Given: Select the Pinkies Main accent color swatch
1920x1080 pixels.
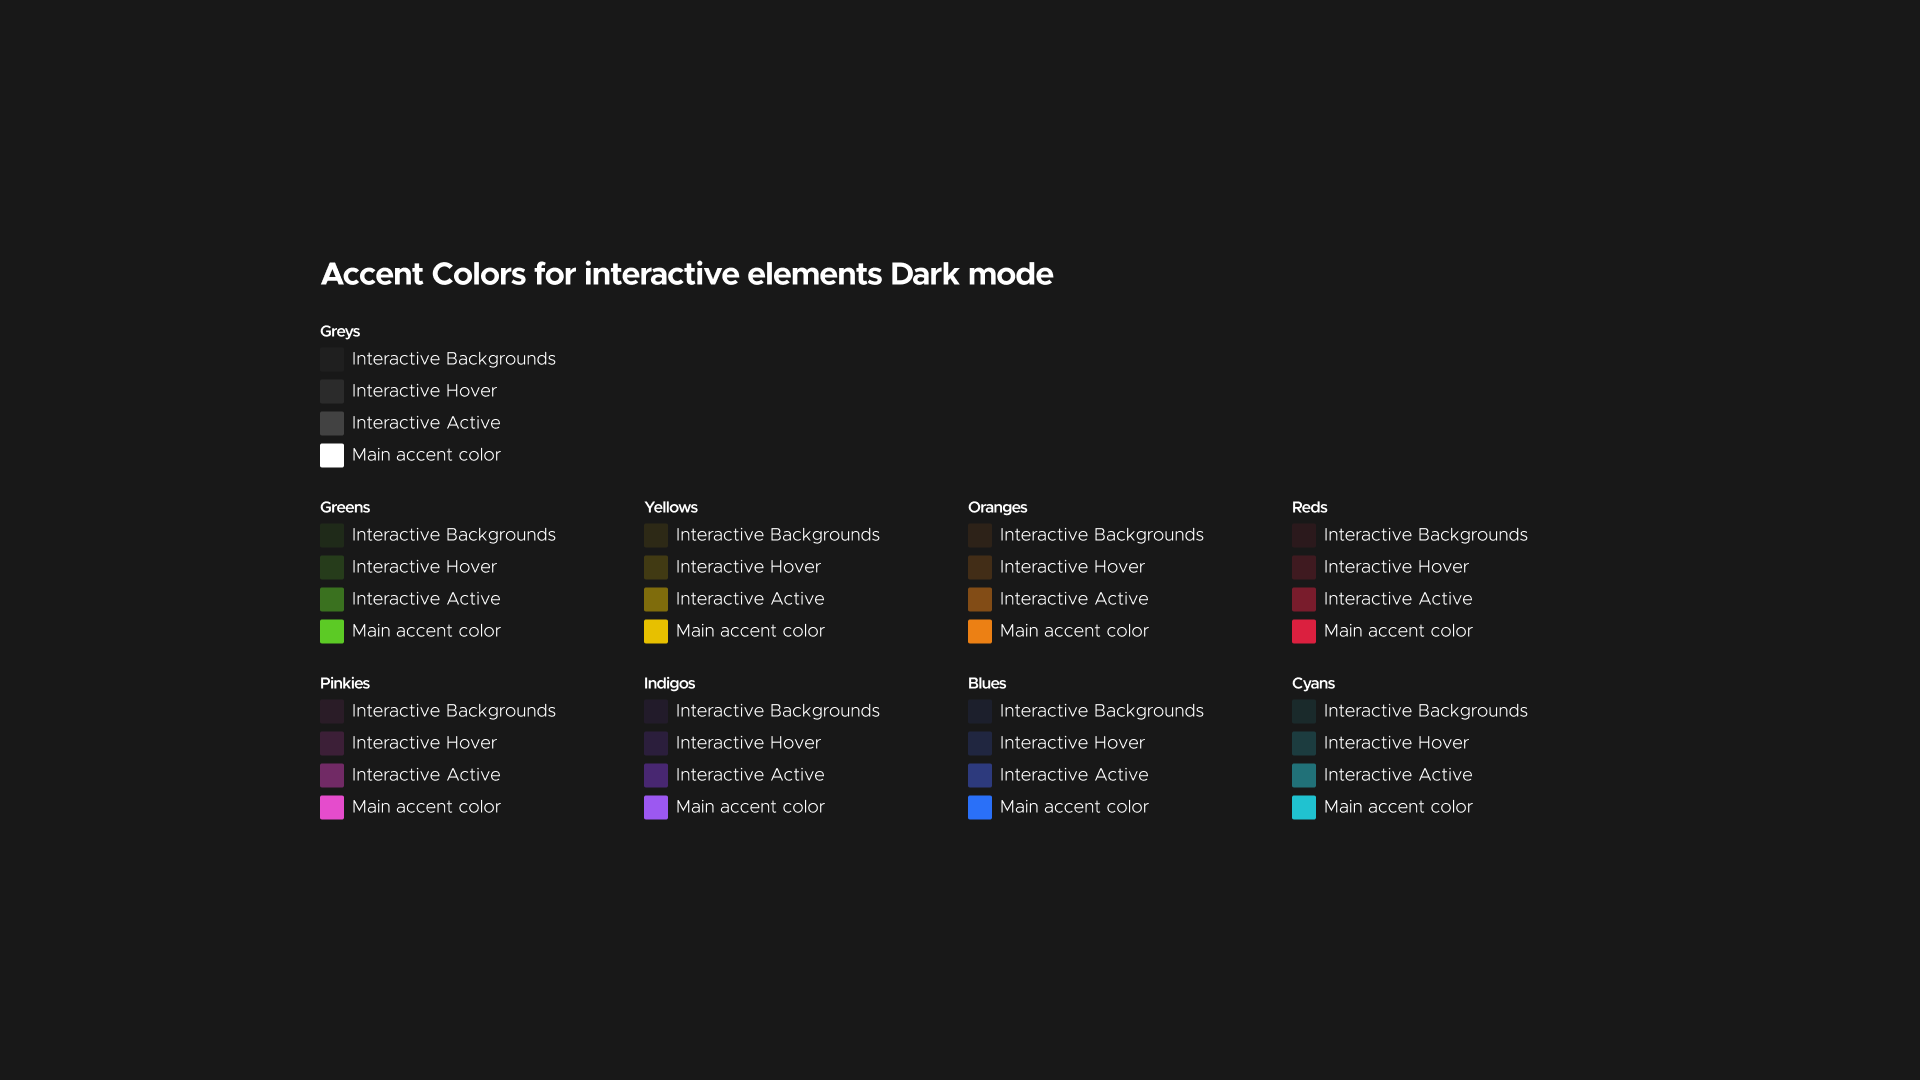Looking at the screenshot, I should pos(331,808).
